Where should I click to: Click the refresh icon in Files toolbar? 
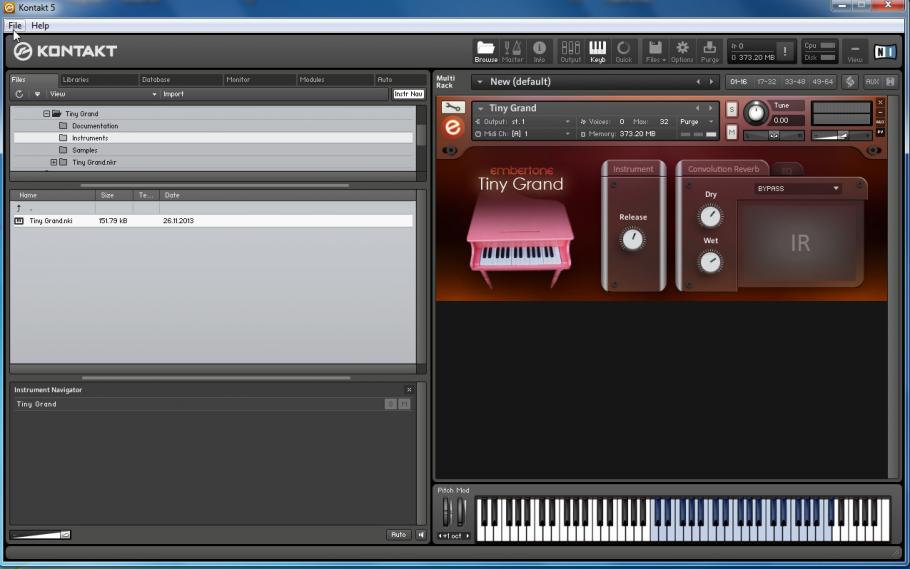point(19,94)
